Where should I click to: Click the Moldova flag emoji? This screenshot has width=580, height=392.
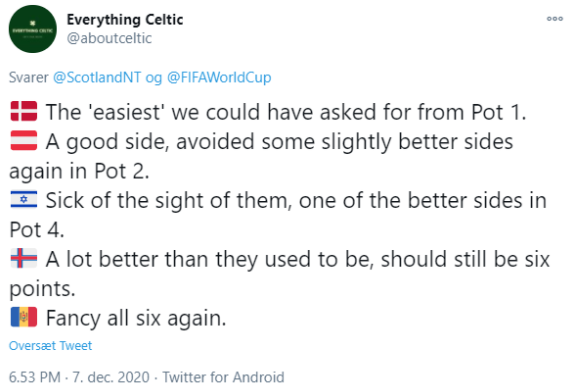24,317
